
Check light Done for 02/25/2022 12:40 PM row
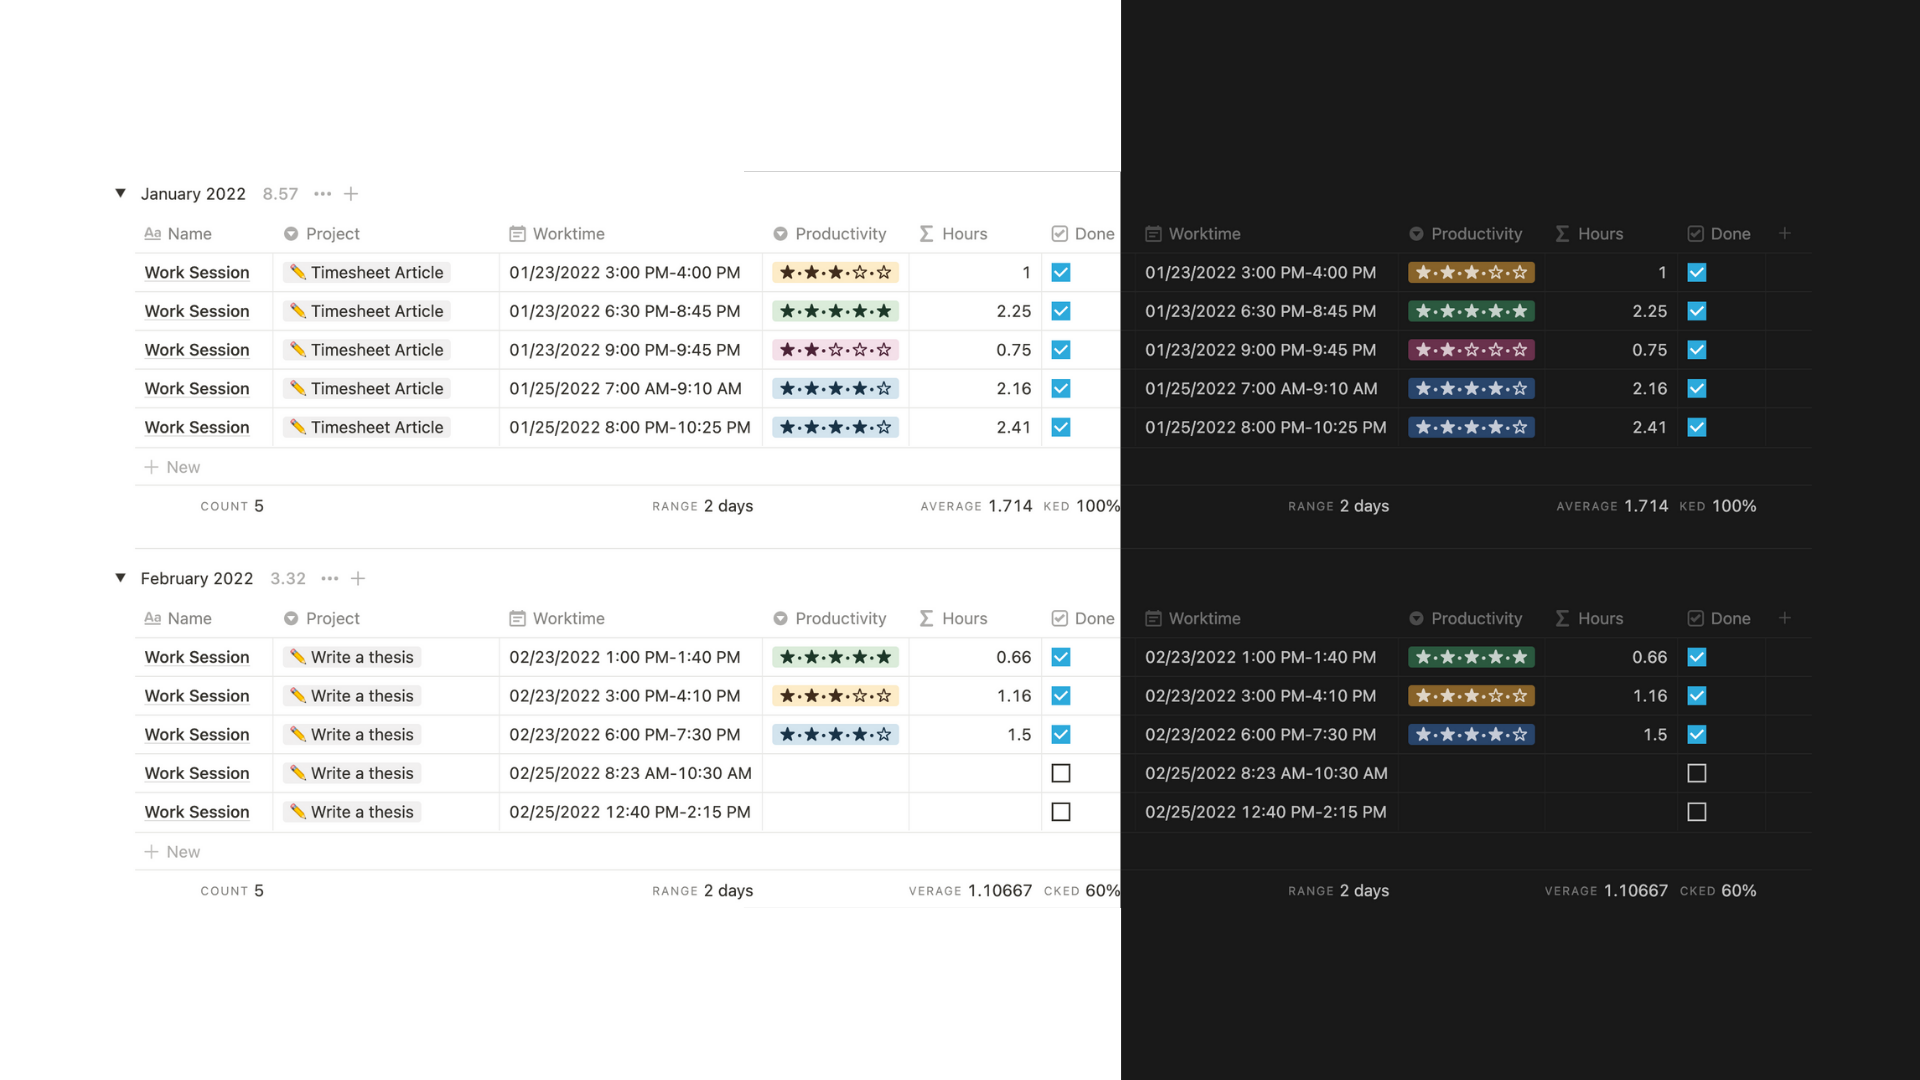[x=1061, y=812]
